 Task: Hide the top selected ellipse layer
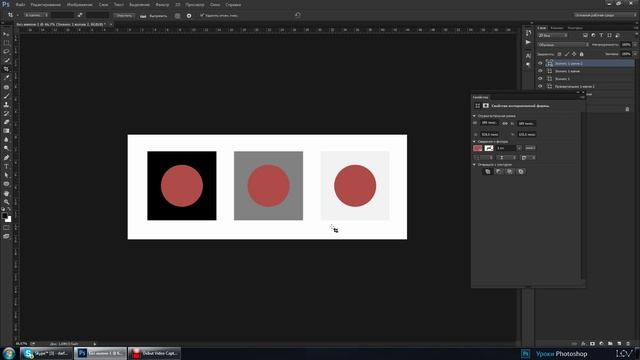tap(540, 63)
